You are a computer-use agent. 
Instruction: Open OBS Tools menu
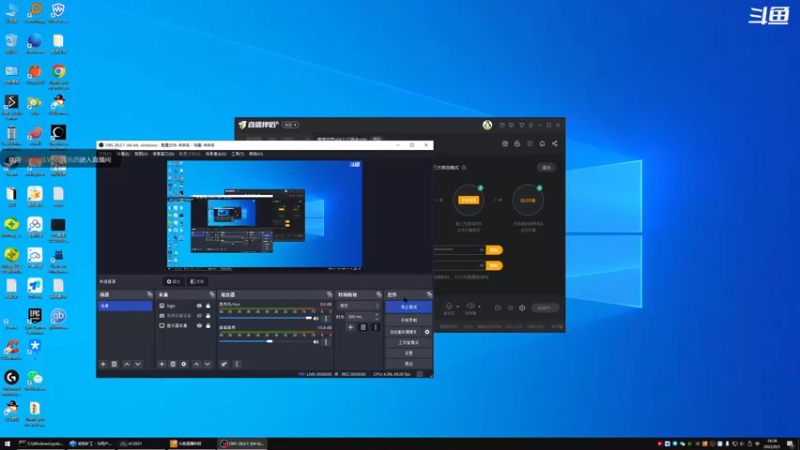coord(238,154)
